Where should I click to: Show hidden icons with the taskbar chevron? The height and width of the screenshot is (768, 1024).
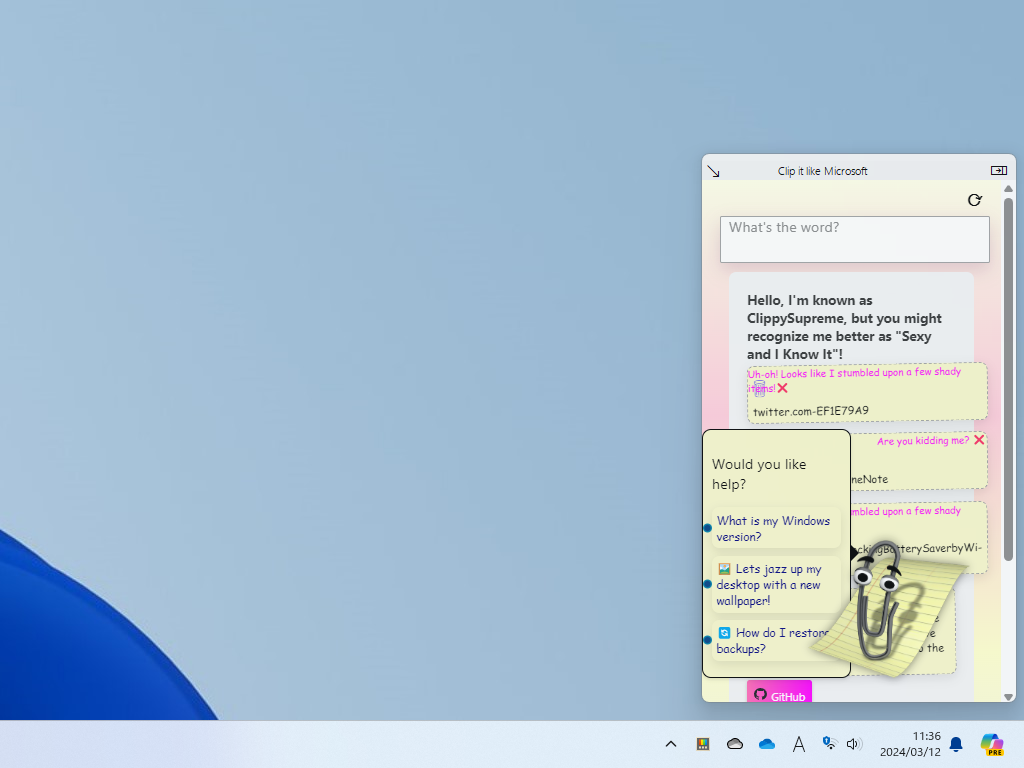click(x=671, y=744)
